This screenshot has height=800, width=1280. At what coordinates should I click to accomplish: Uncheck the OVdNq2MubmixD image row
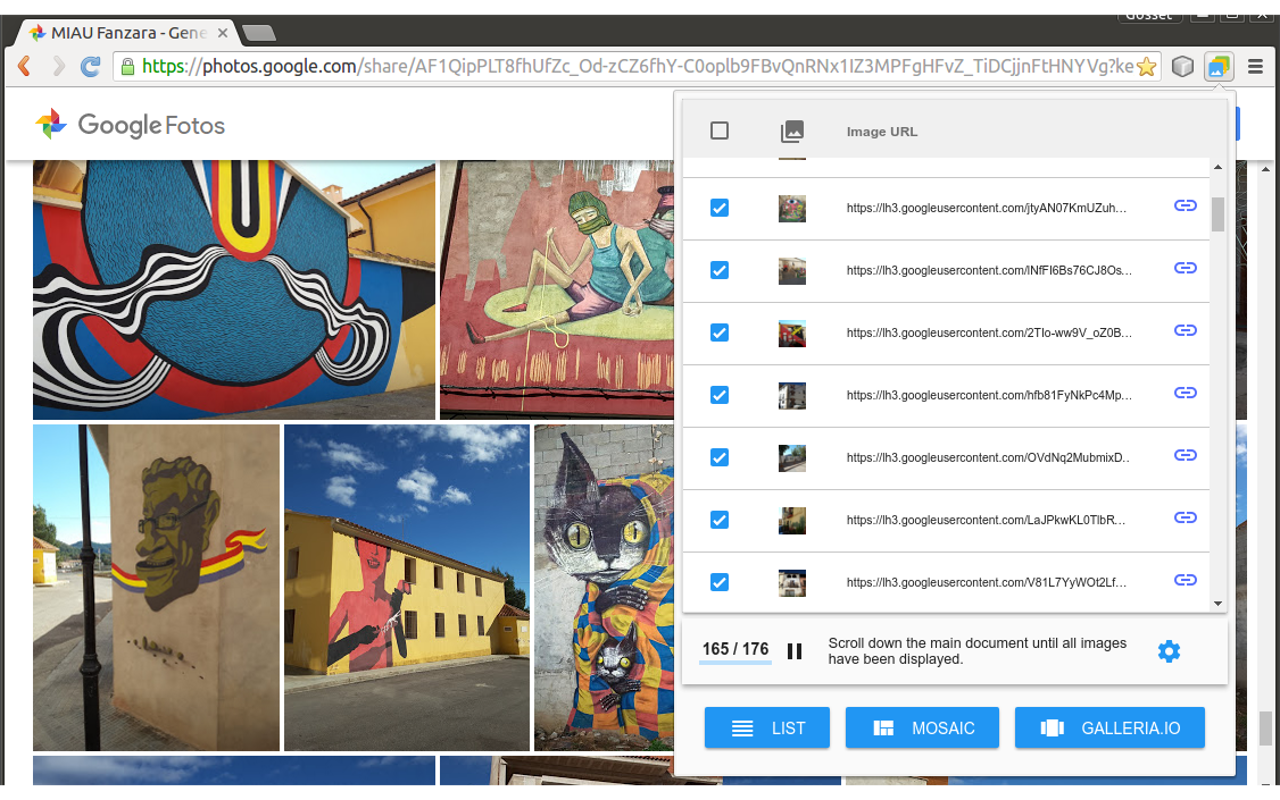pos(719,457)
